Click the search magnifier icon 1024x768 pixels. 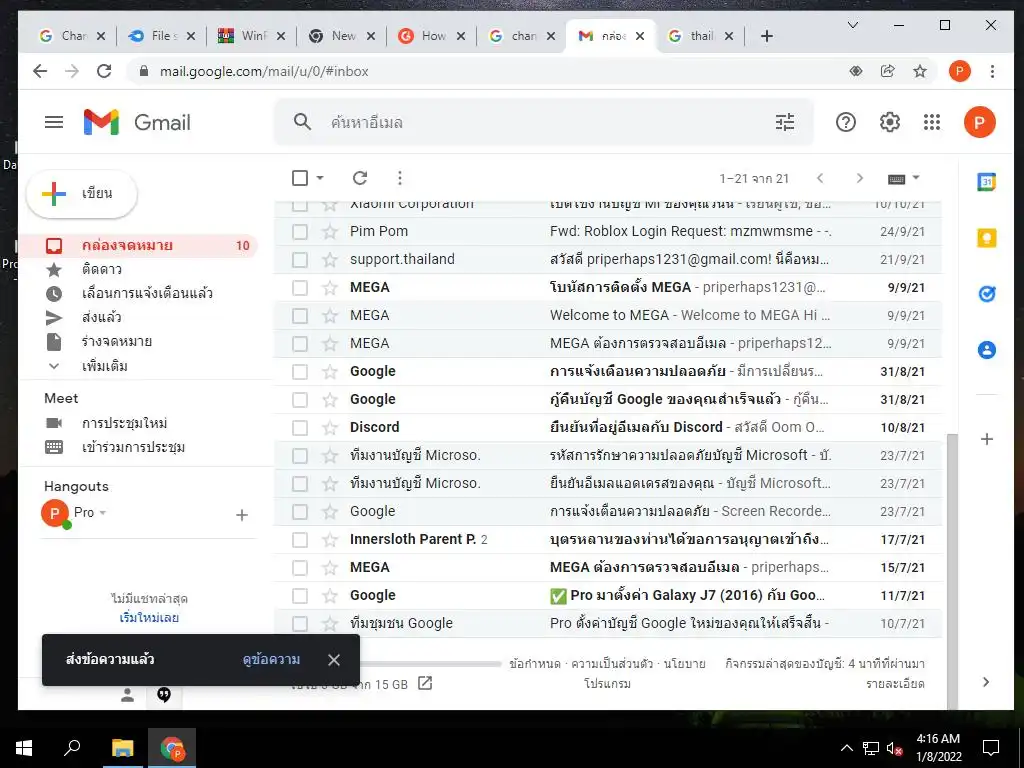pos(302,121)
